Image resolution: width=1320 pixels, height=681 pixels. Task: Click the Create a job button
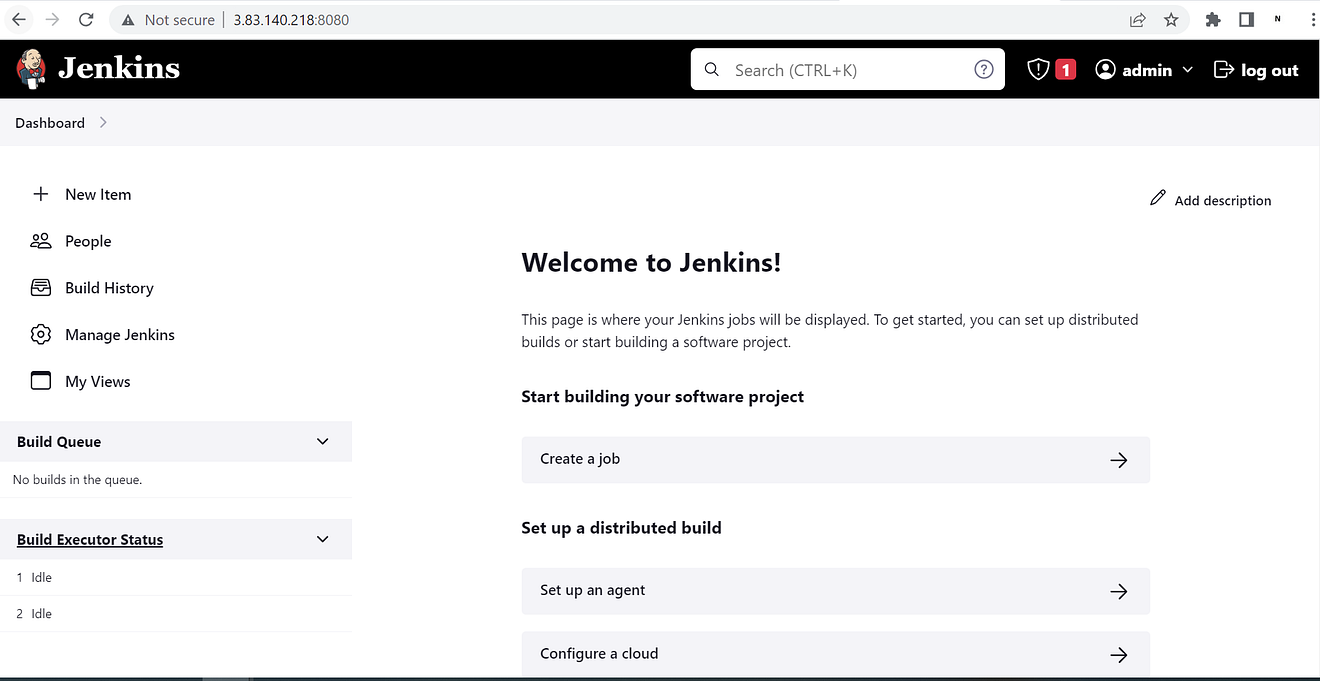[x=836, y=460]
